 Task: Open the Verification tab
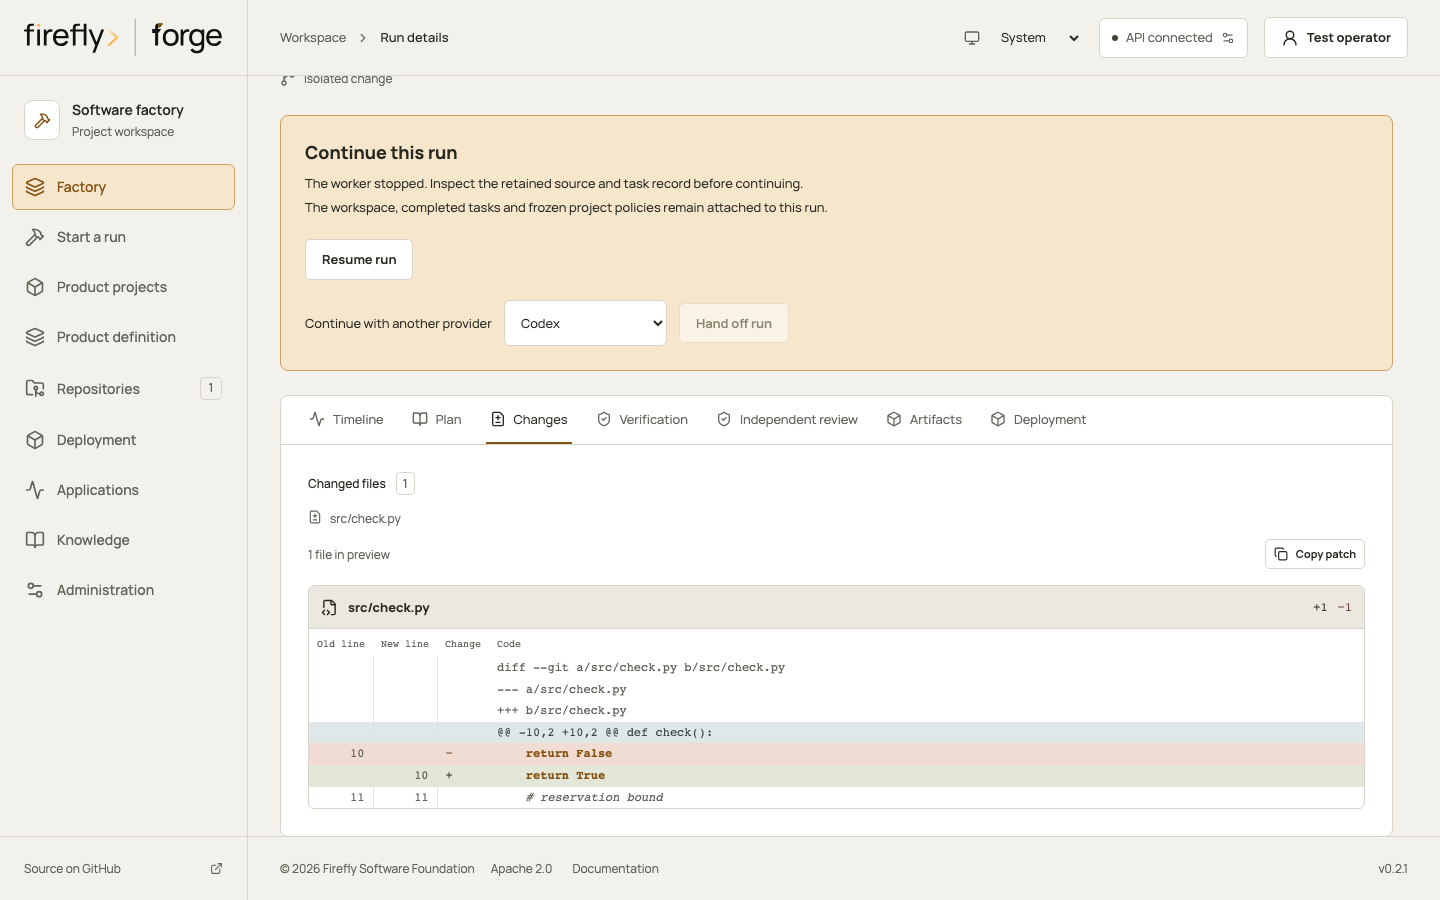pos(642,420)
